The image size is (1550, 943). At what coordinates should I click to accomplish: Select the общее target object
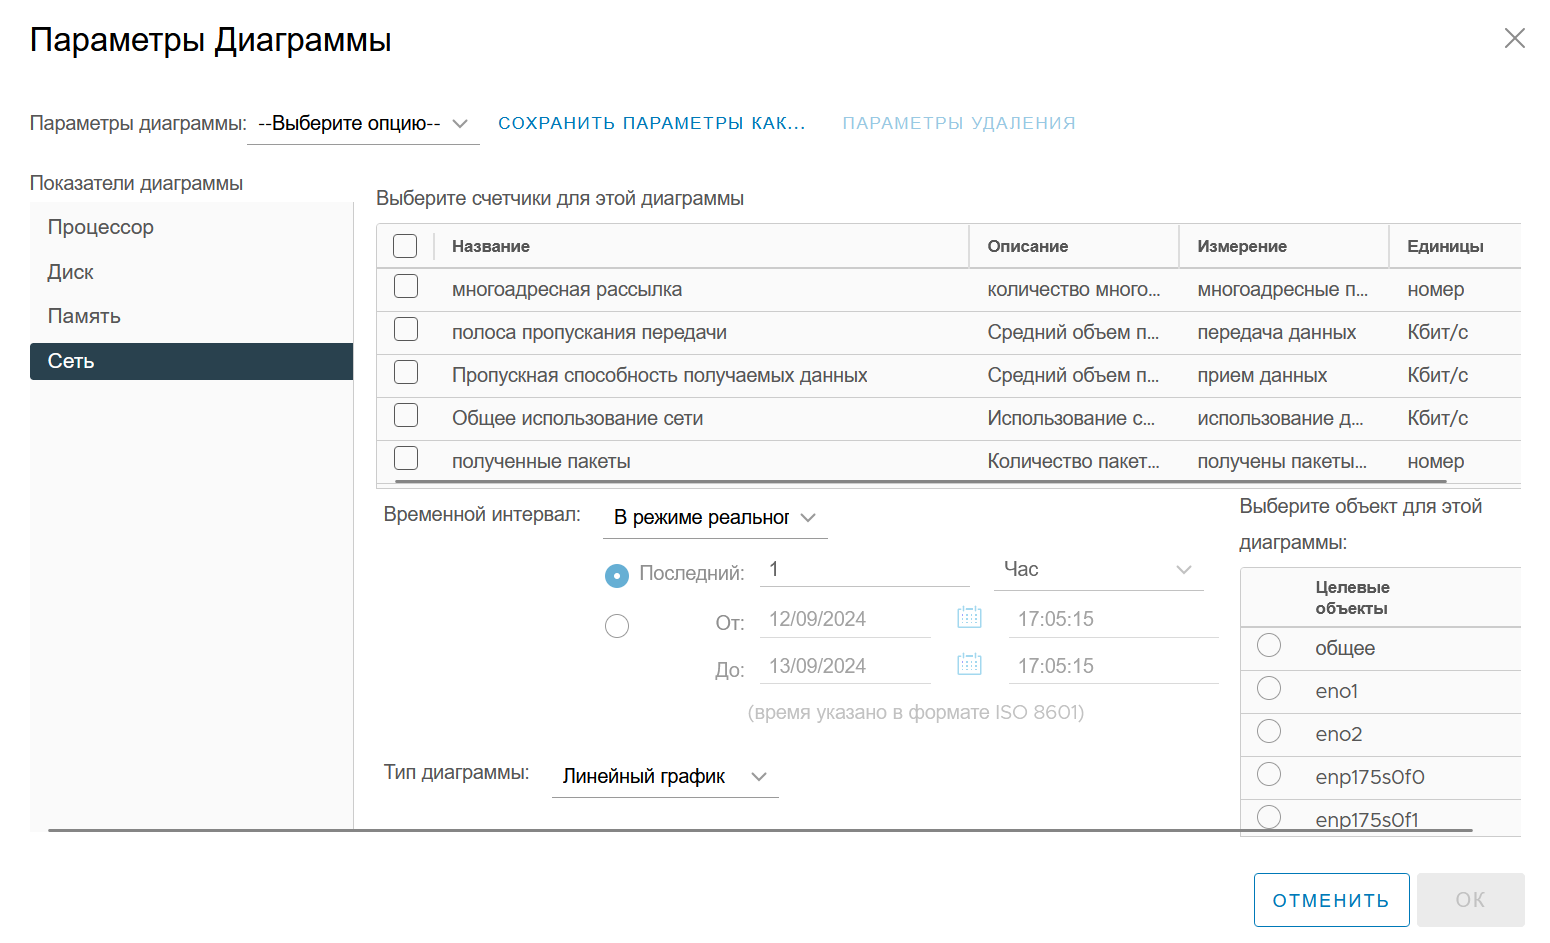click(1269, 645)
